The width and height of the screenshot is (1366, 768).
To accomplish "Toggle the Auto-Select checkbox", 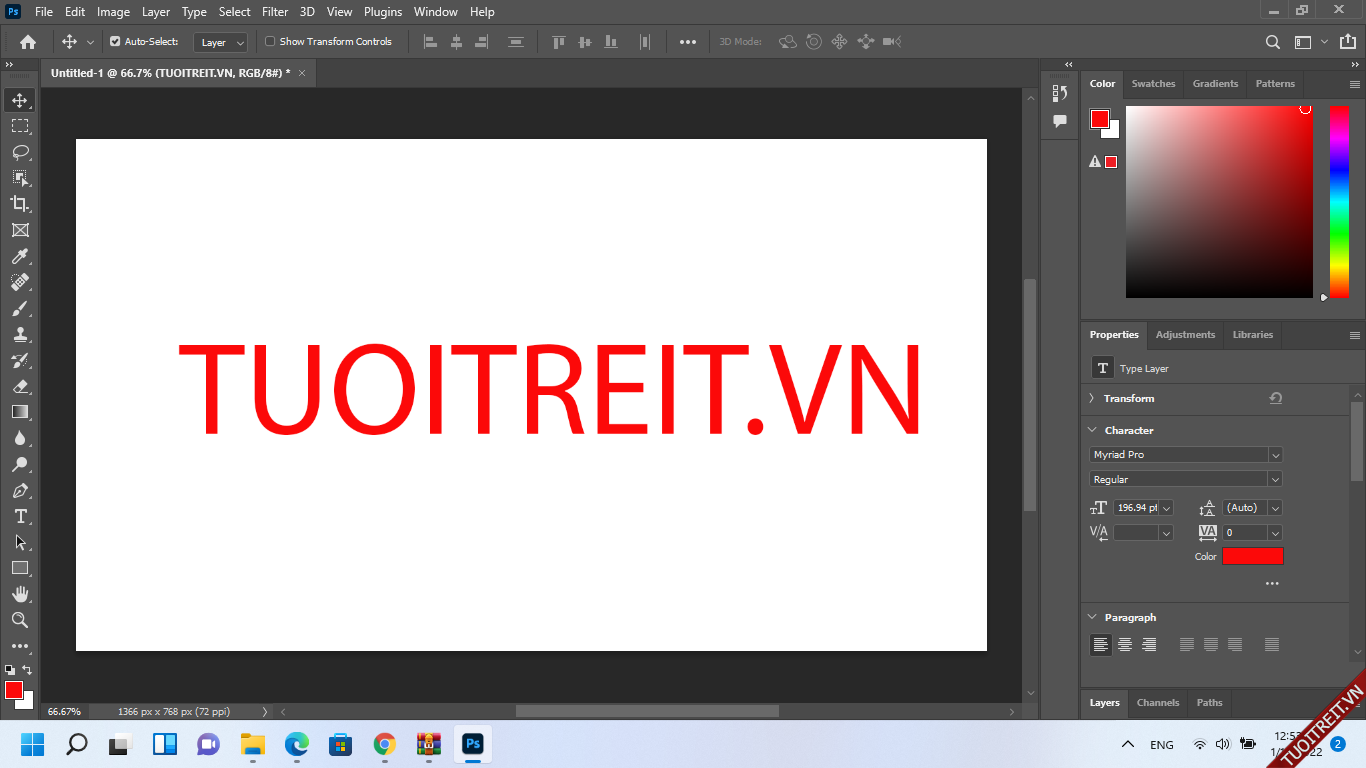I will coord(115,42).
